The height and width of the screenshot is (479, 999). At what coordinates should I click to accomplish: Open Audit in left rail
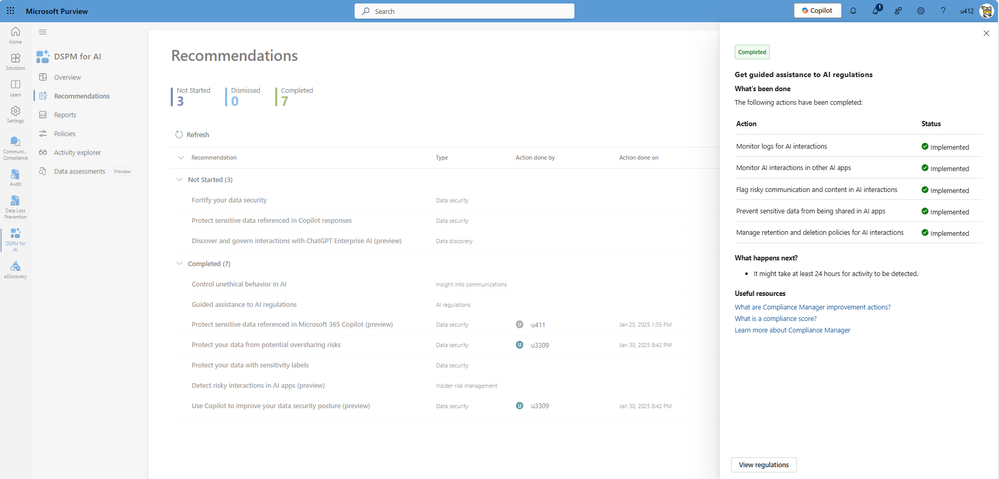click(x=15, y=178)
